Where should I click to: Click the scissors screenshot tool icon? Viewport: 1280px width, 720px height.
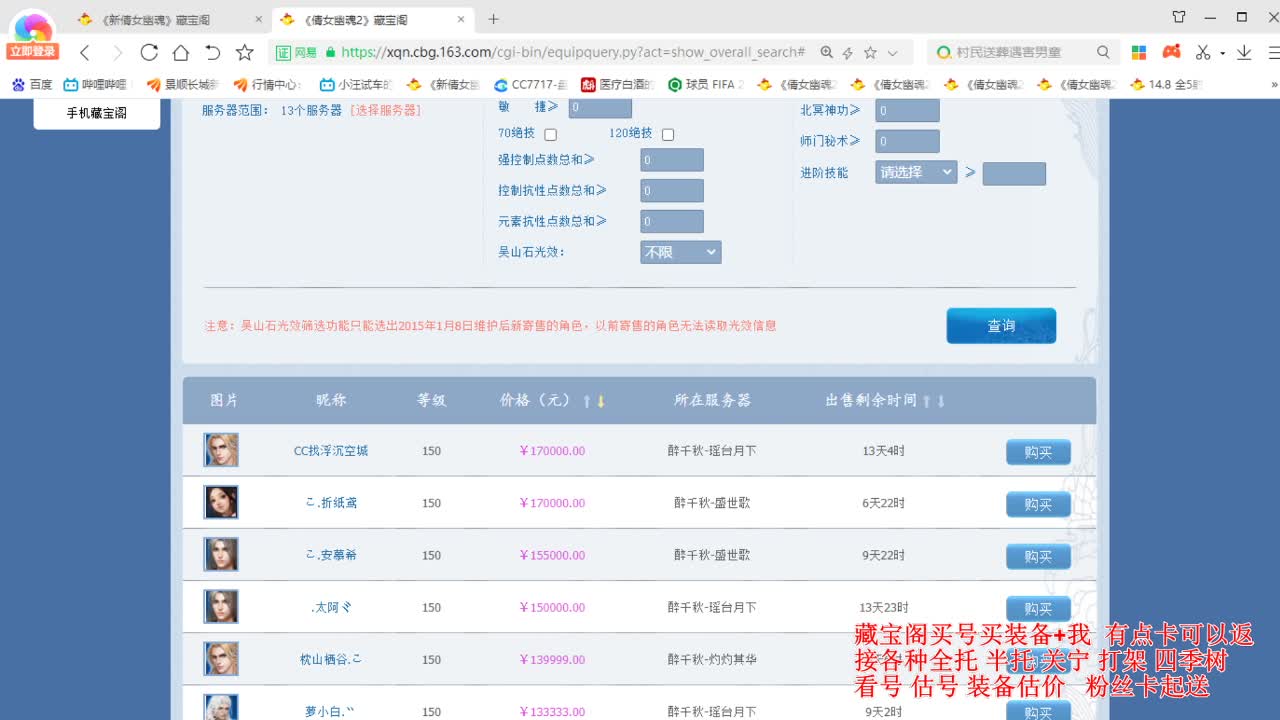coord(1202,51)
